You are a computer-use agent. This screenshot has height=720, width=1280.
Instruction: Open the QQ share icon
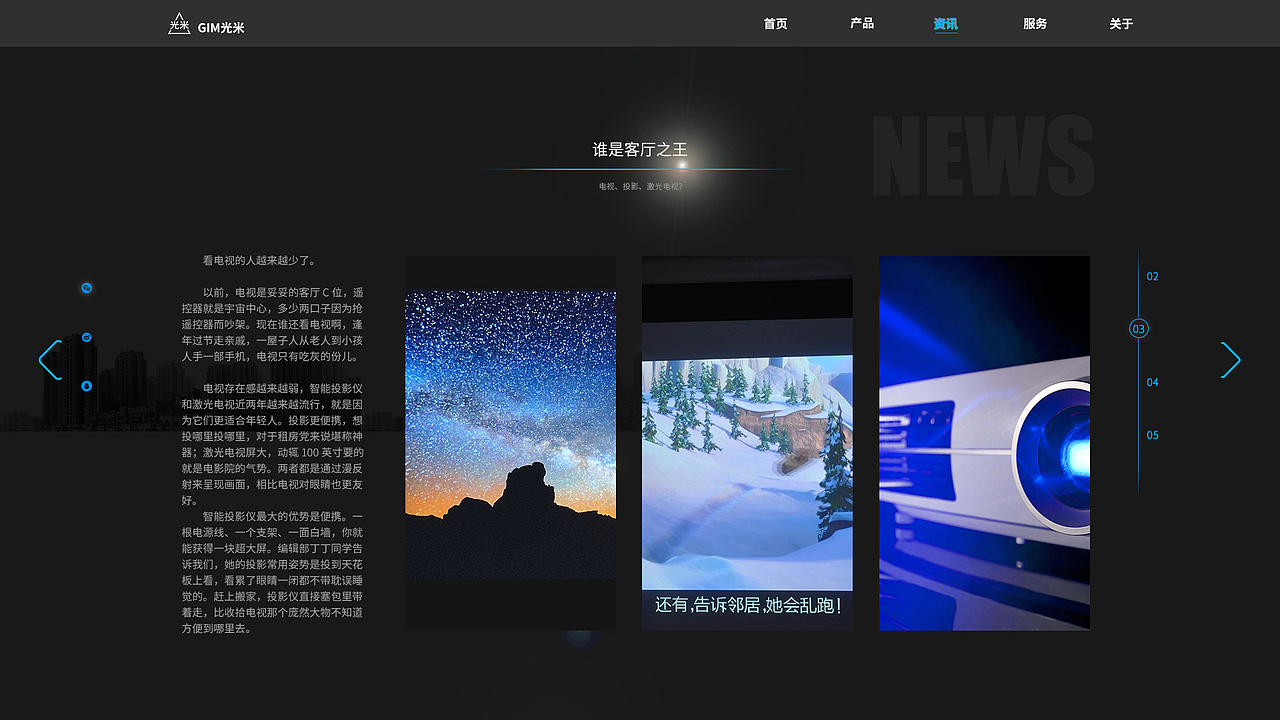[x=87, y=386]
